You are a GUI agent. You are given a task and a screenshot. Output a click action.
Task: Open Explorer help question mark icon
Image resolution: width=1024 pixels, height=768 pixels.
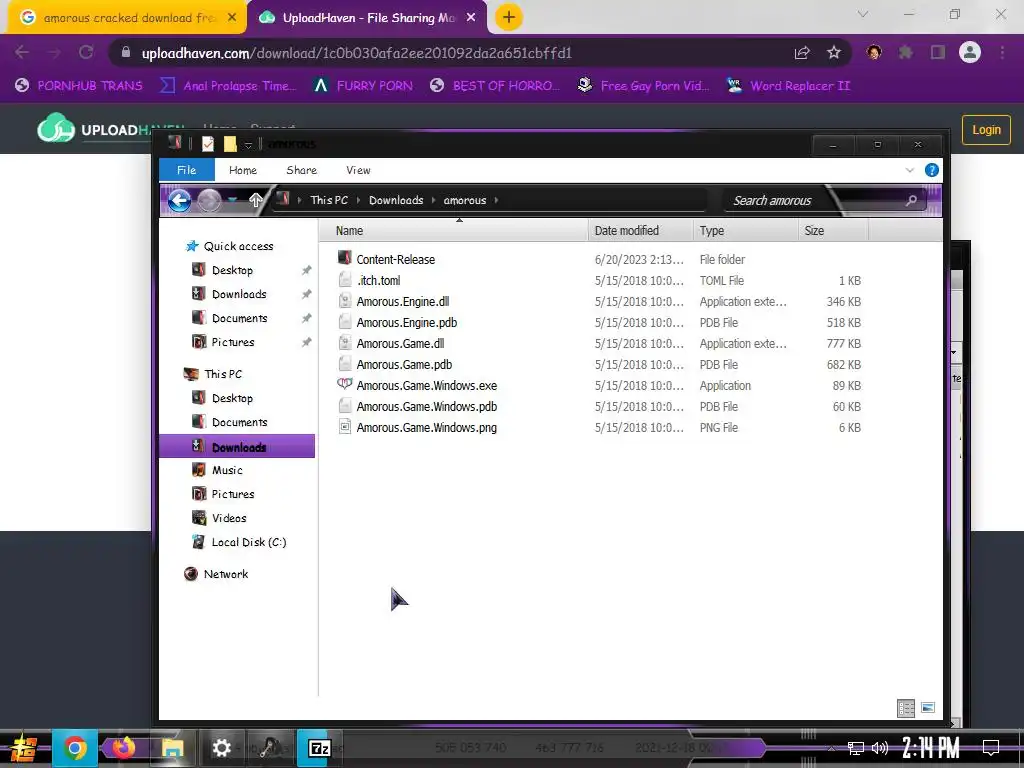tap(932, 170)
